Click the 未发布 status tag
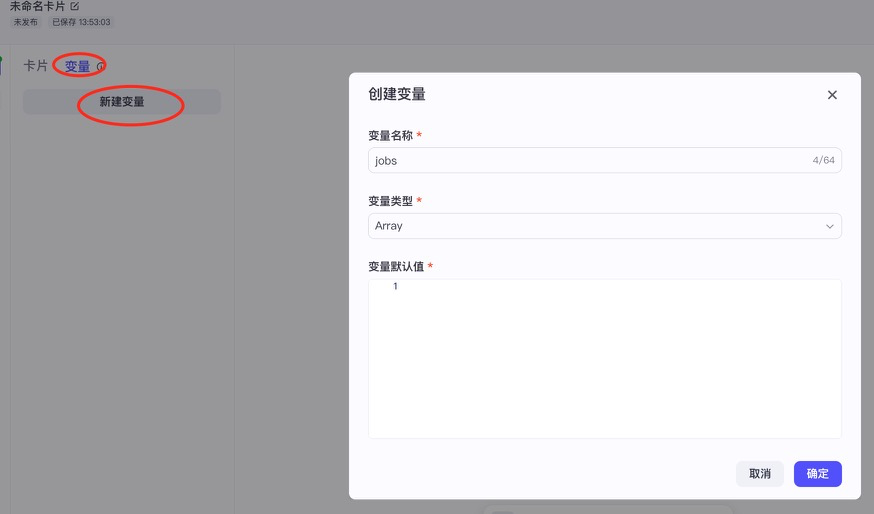The height and width of the screenshot is (514, 874). pyautogui.click(x=26, y=22)
